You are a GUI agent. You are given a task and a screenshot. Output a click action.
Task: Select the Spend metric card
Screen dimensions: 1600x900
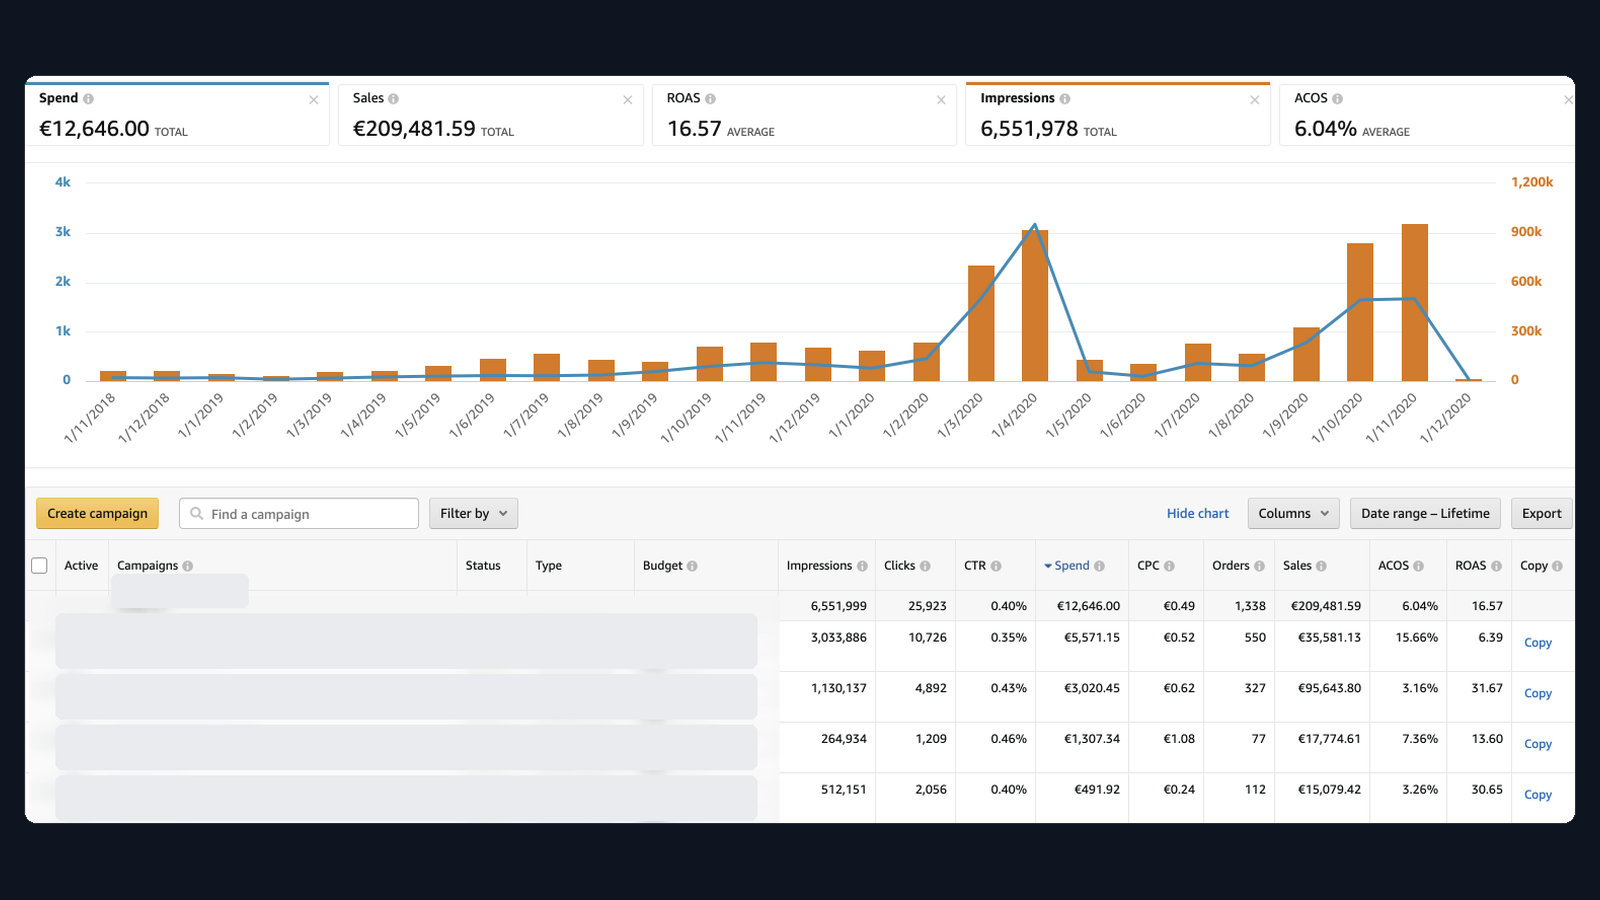[x=177, y=114]
